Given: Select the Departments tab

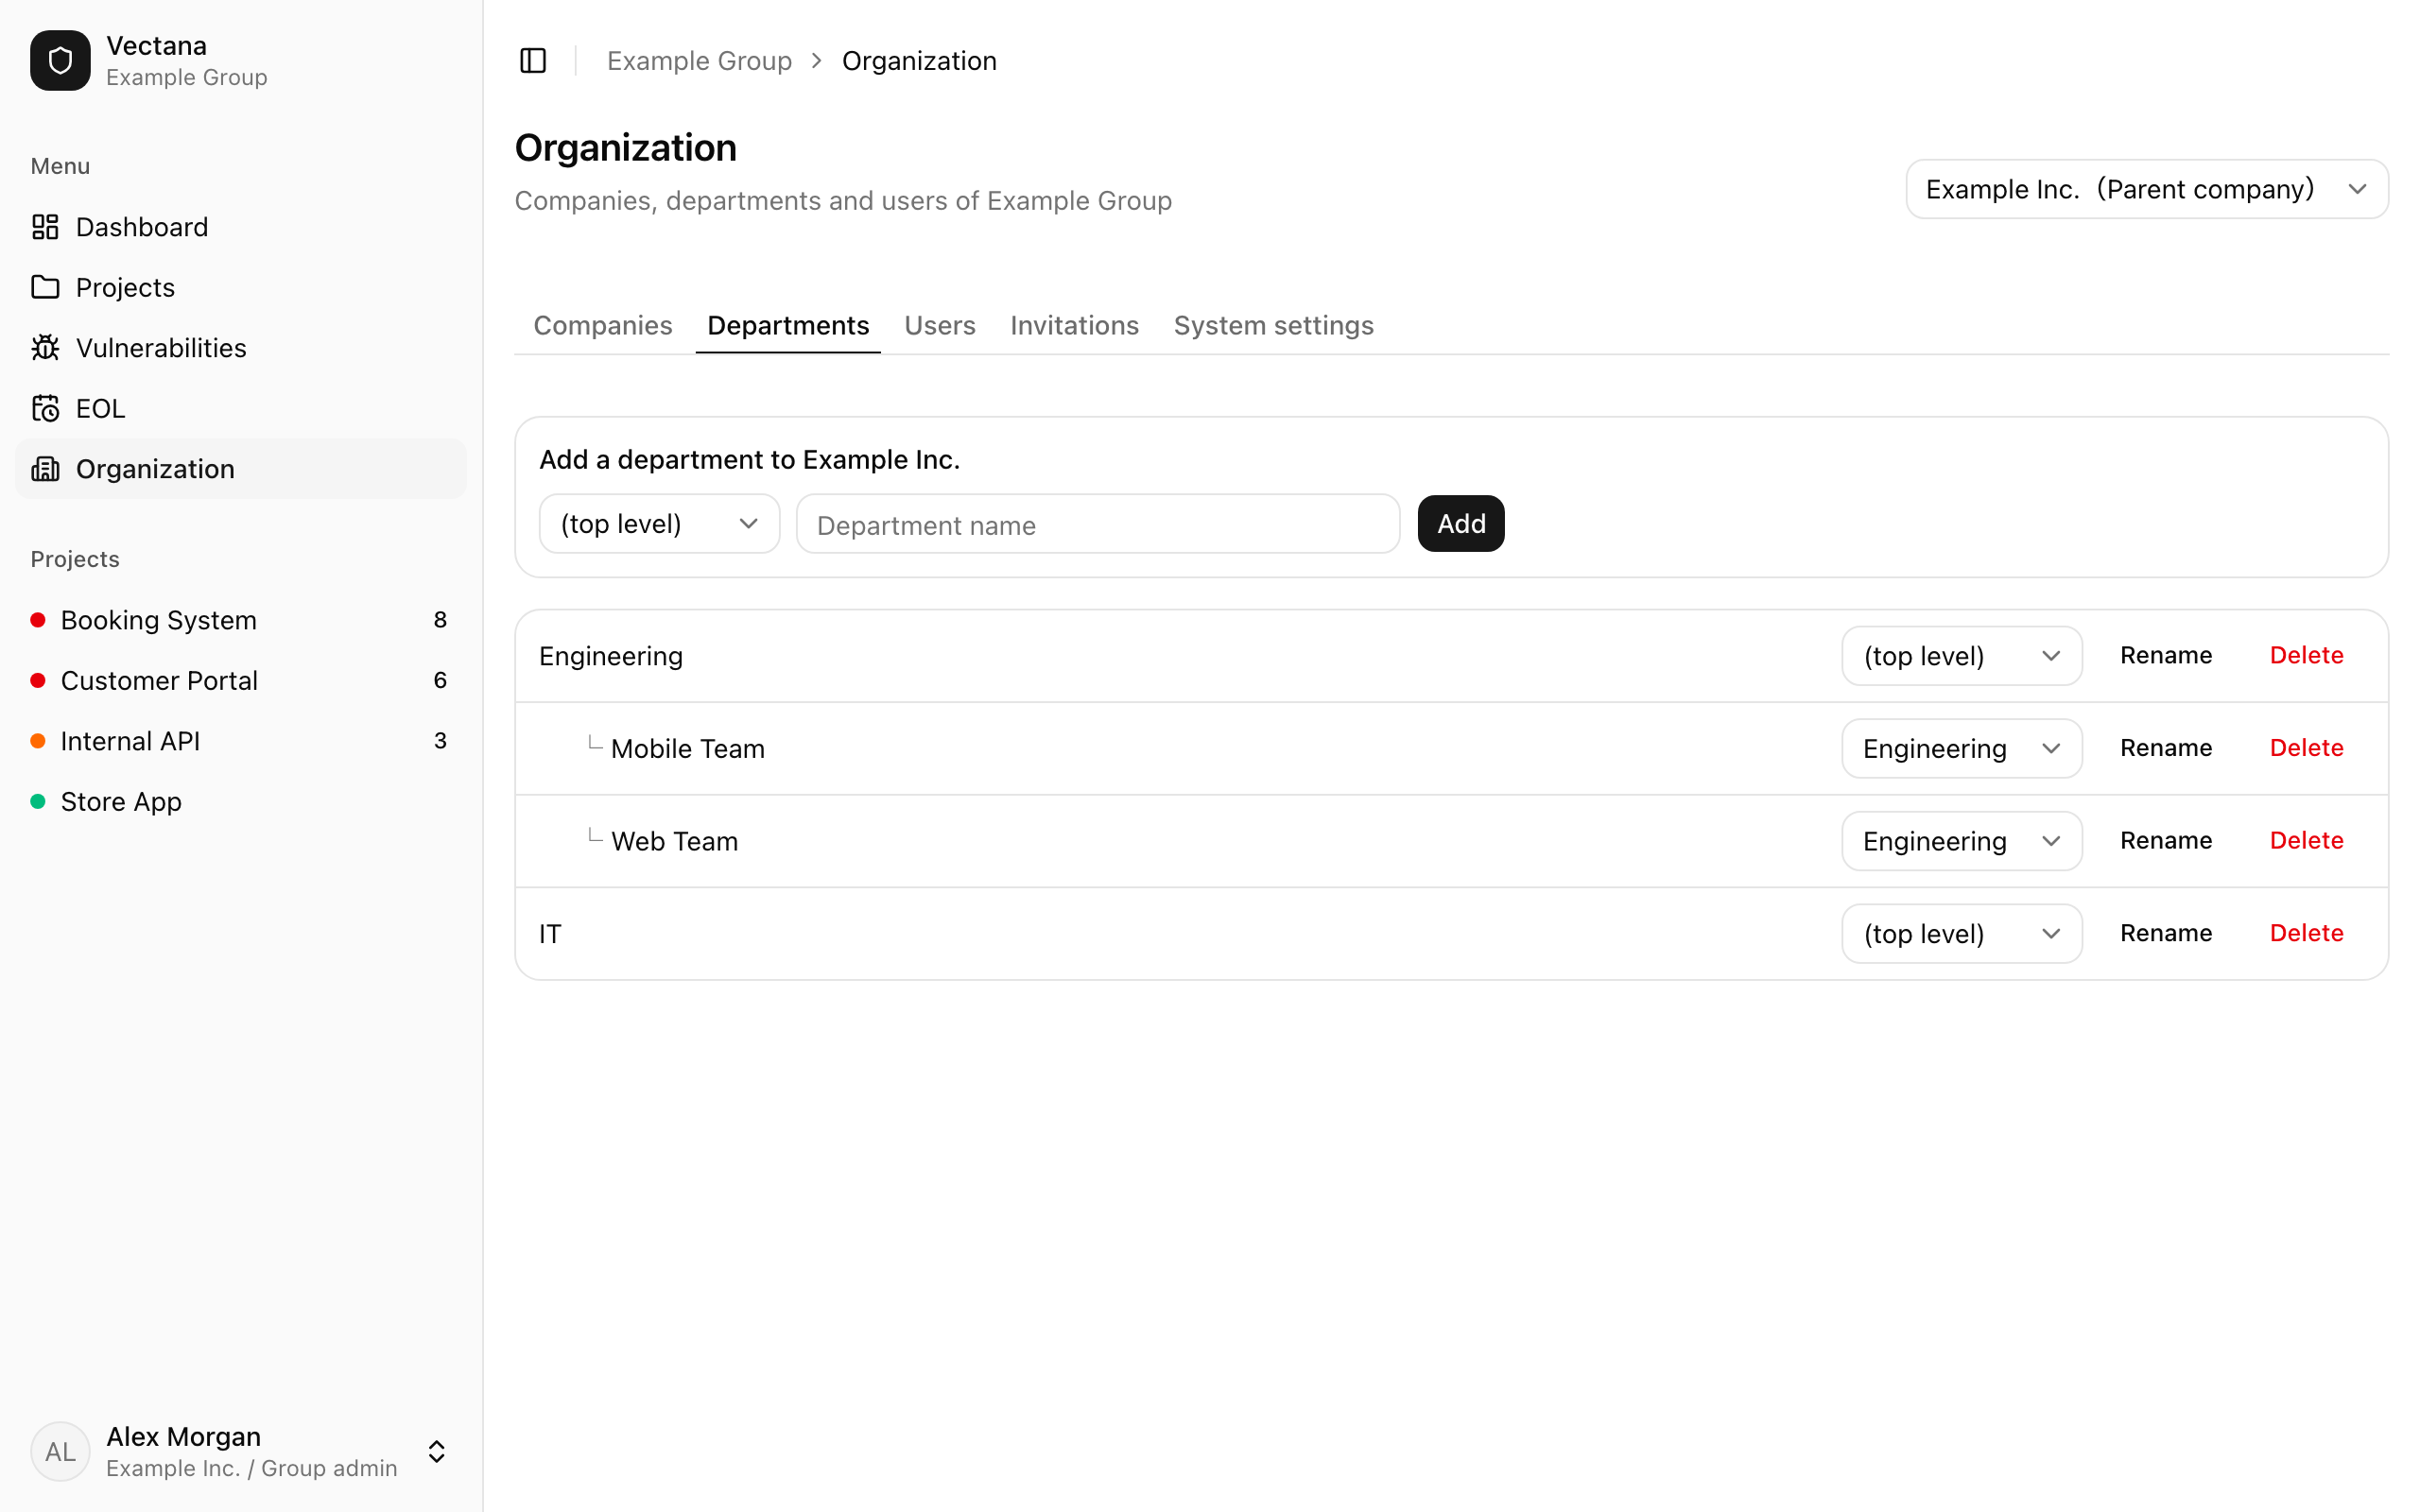Looking at the screenshot, I should [x=788, y=325].
